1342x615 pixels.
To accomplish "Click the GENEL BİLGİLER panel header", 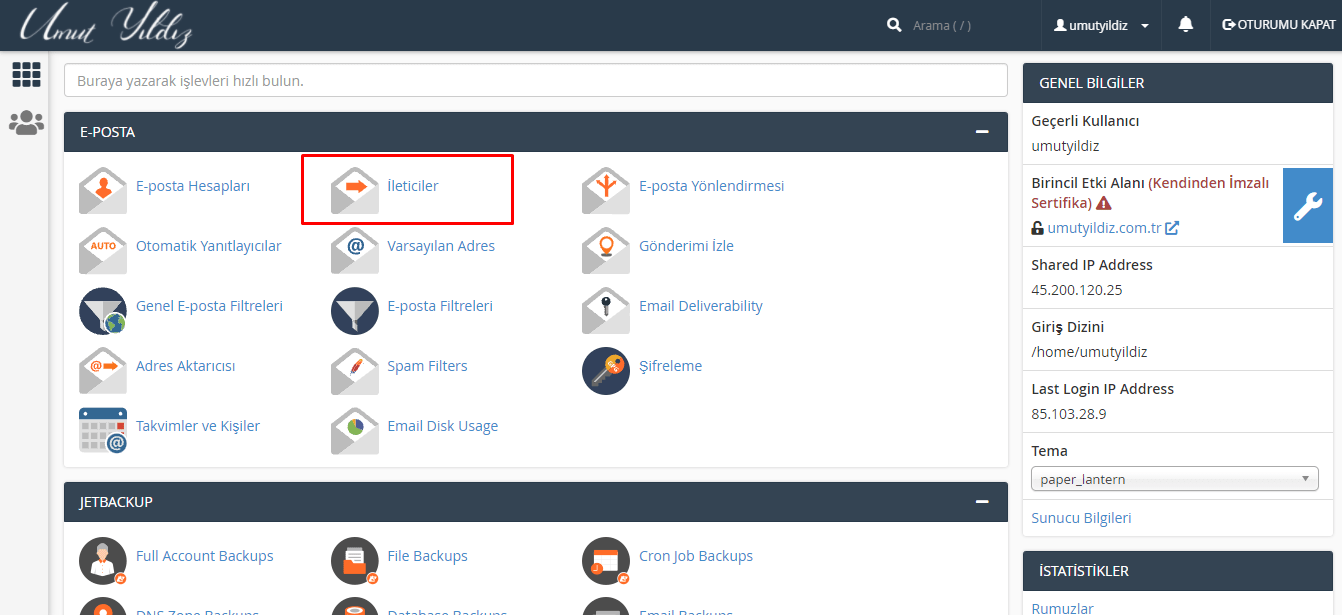I will pyautogui.click(x=1178, y=83).
